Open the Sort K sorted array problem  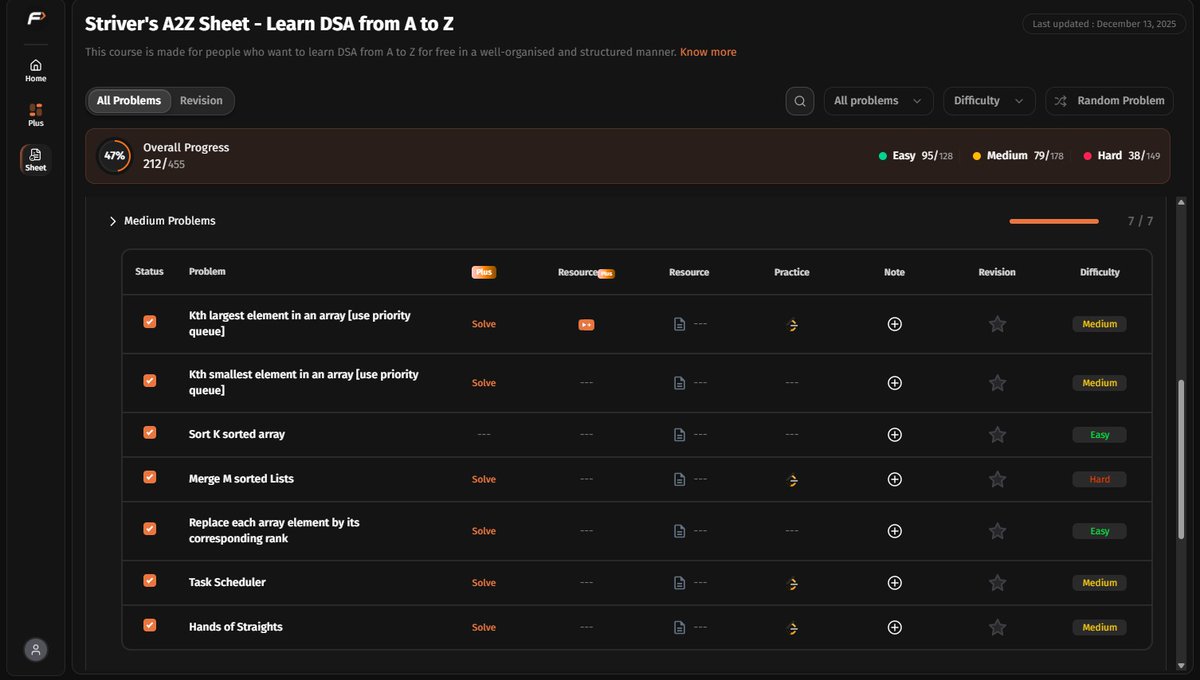coord(237,435)
